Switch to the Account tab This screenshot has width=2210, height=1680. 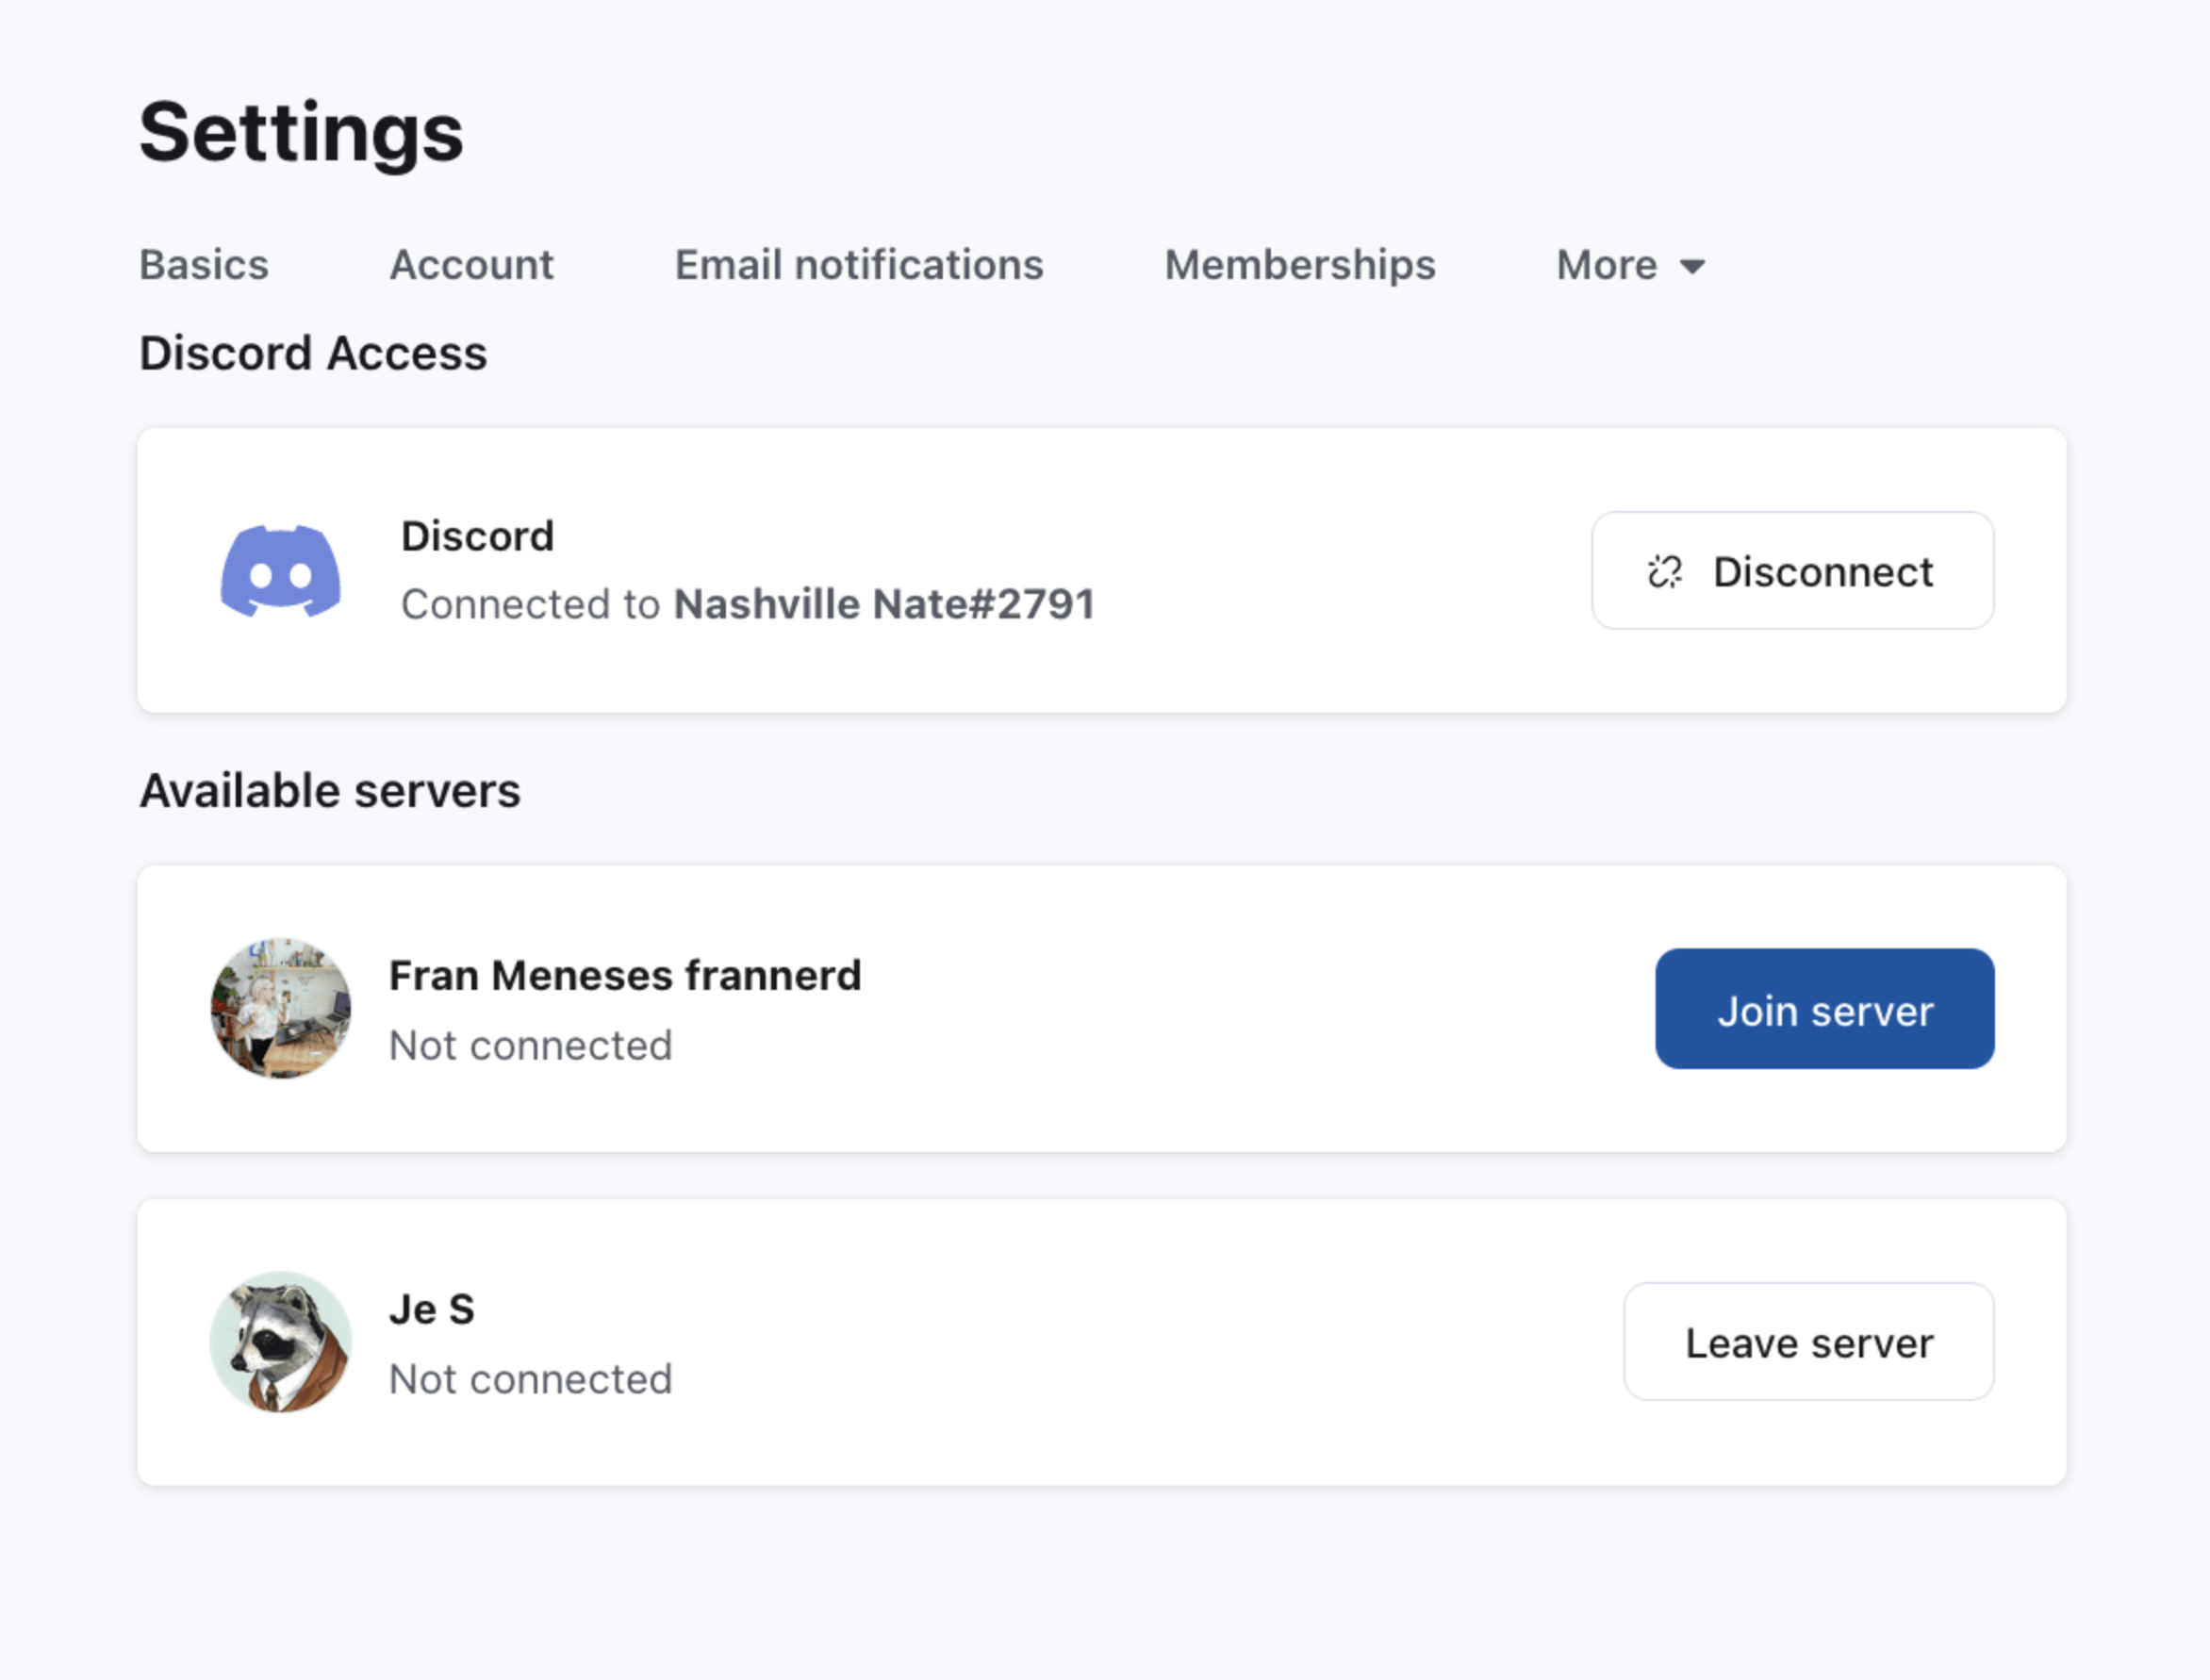[x=471, y=265]
